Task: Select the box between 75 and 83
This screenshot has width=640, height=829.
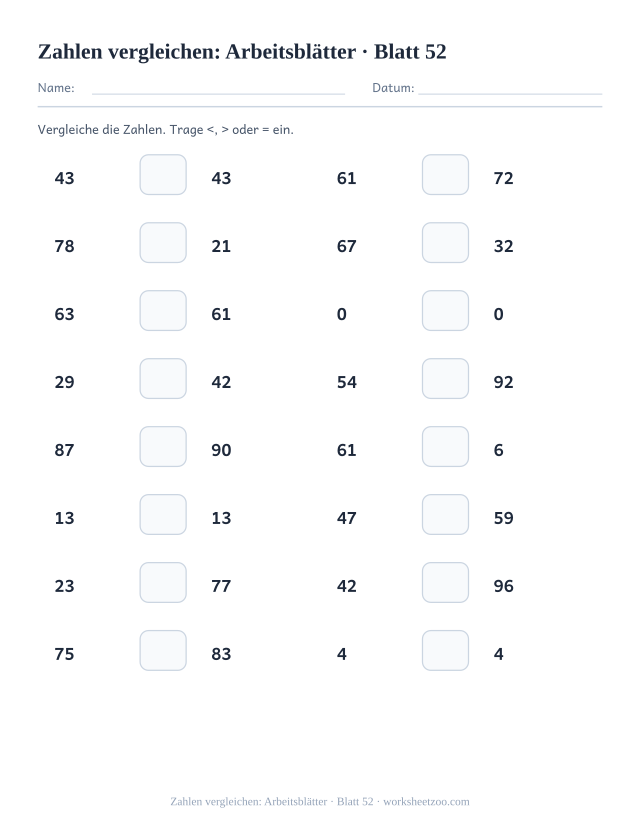Action: click(163, 650)
